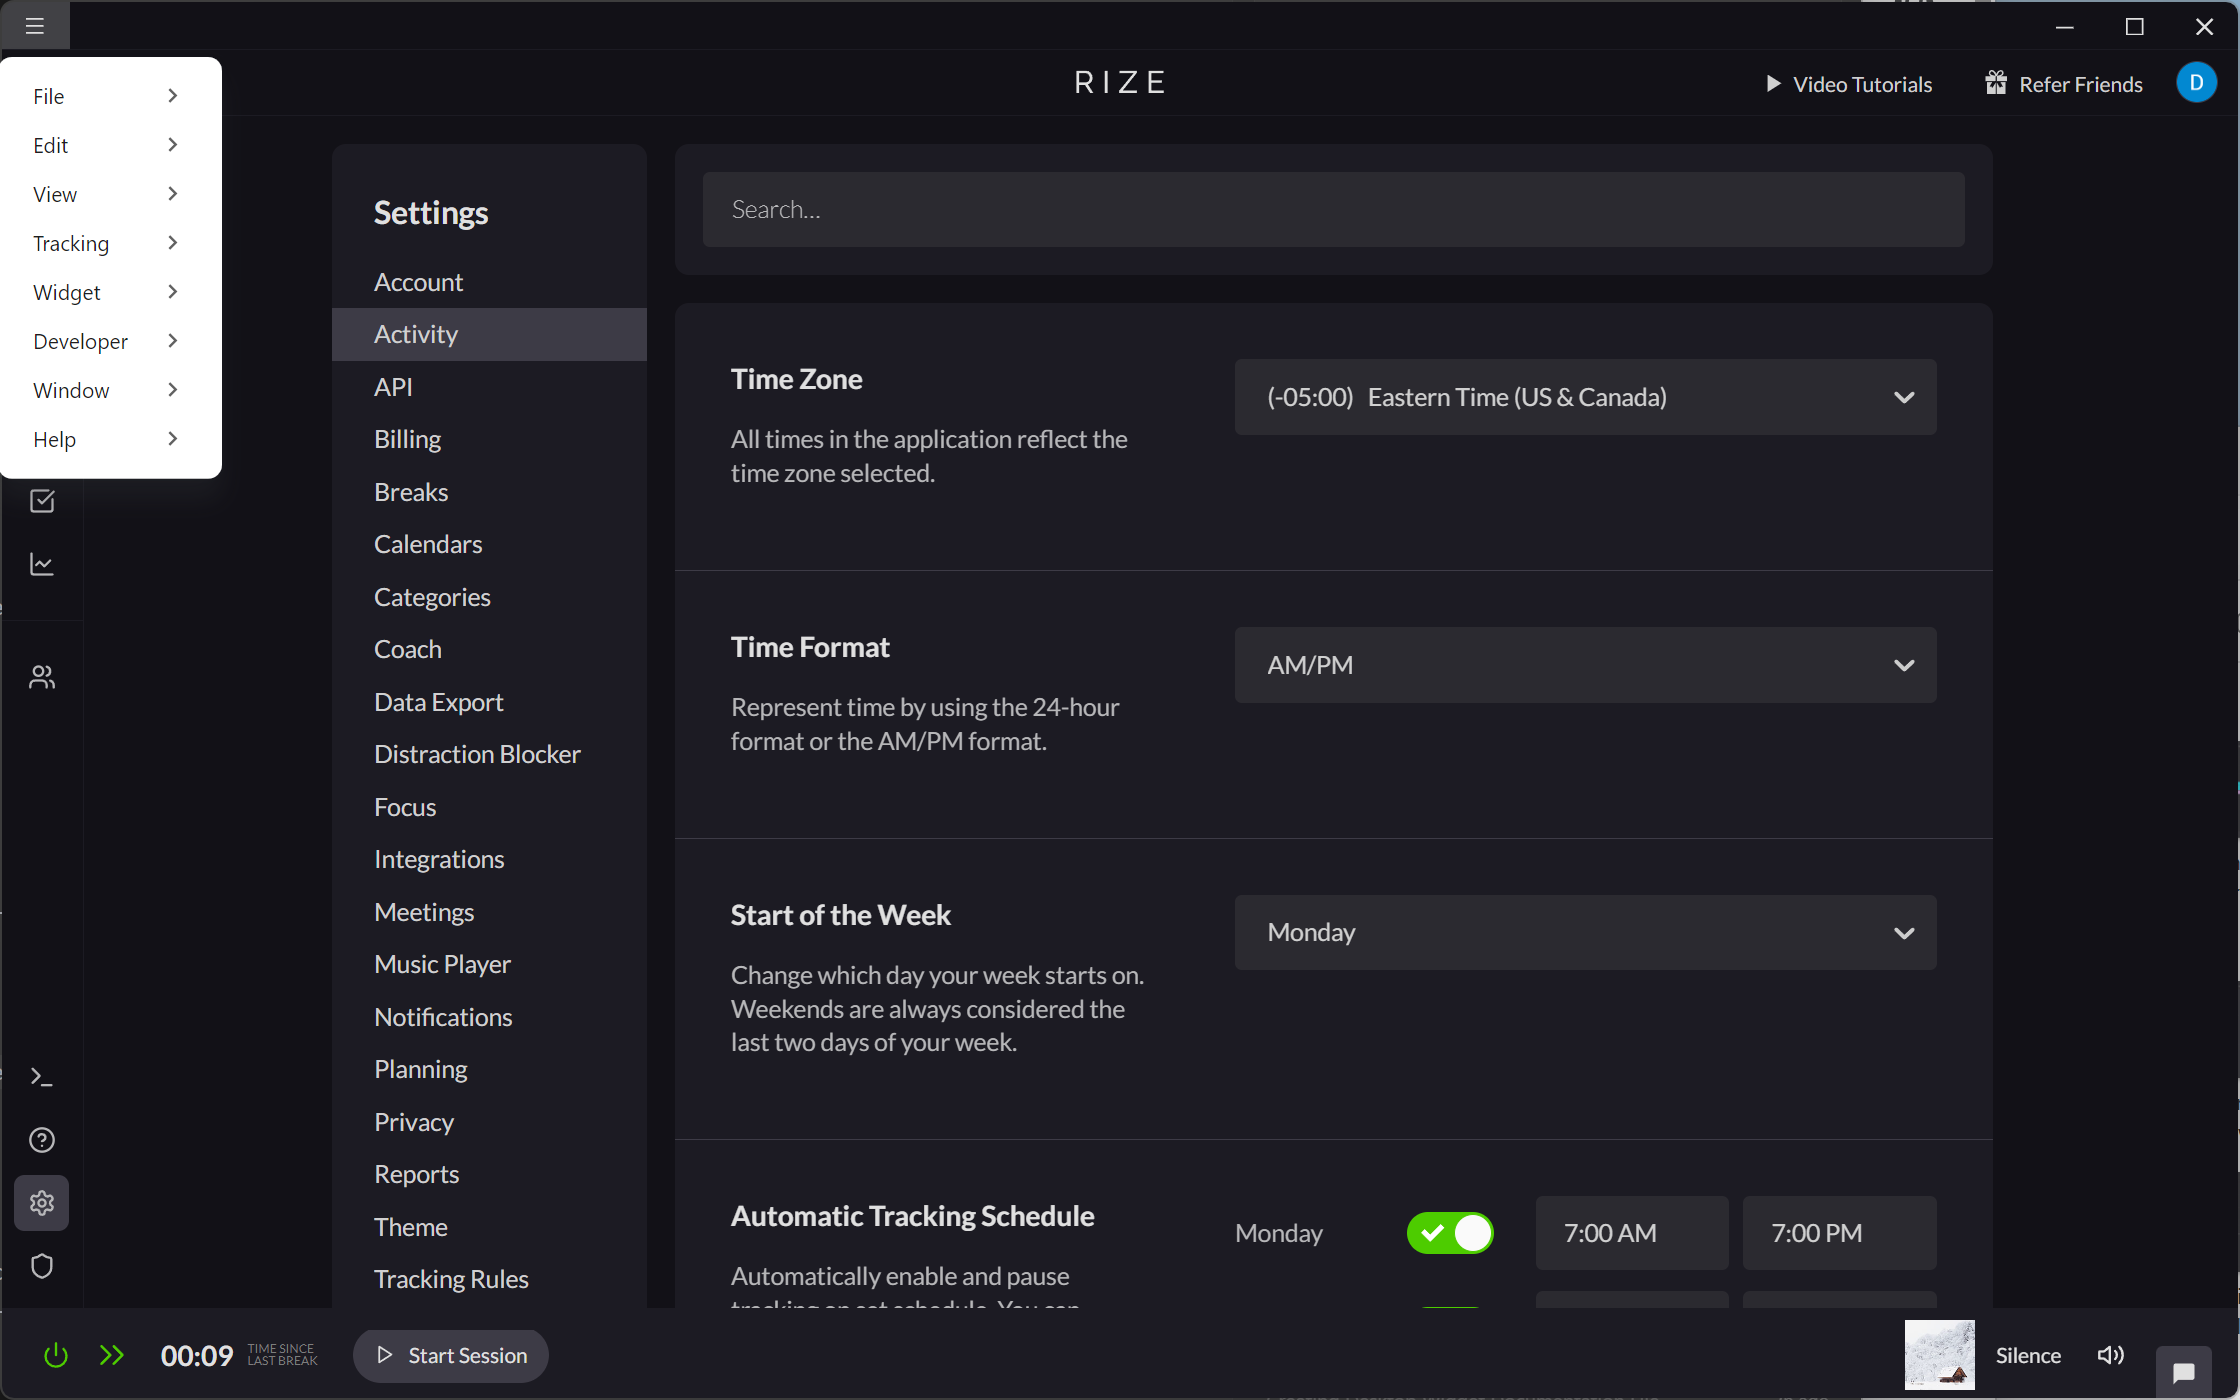Open the terminal/console sidebar icon

[x=42, y=1077]
